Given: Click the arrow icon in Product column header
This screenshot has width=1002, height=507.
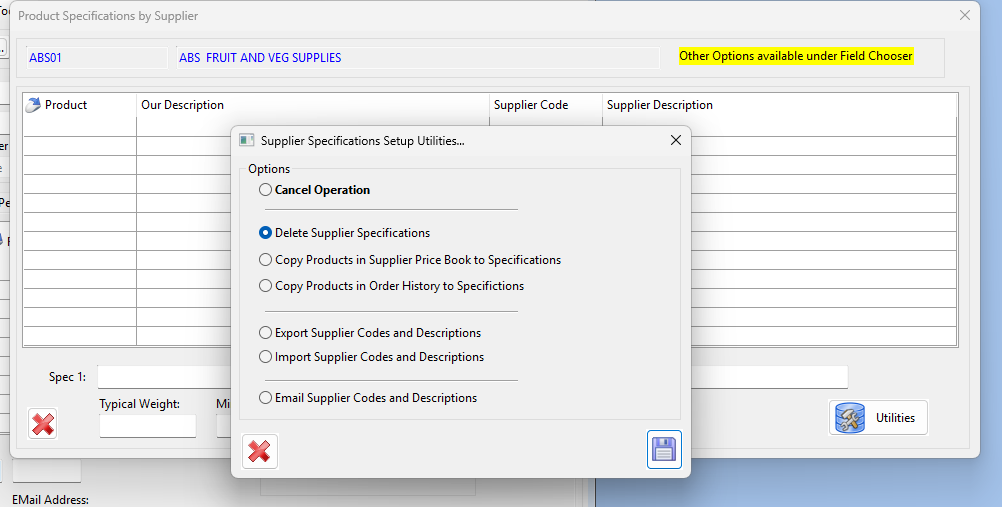Looking at the screenshot, I should click(x=33, y=105).
